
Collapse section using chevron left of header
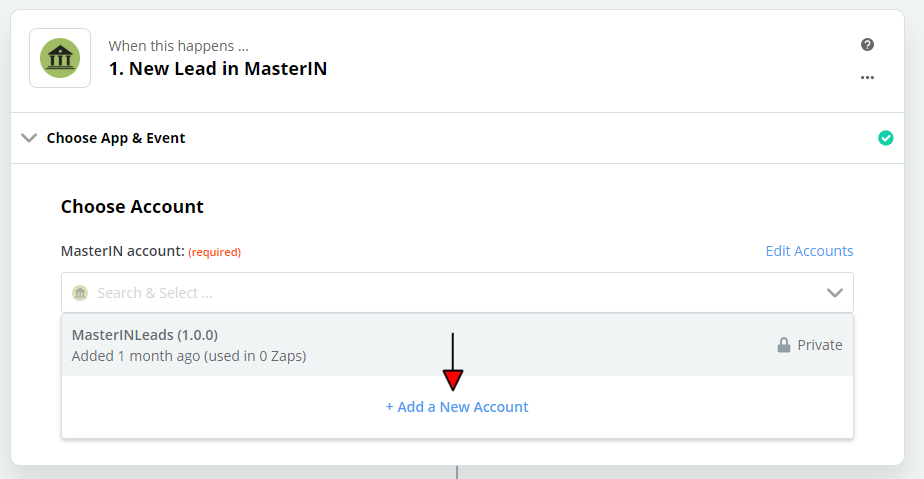(x=29, y=138)
